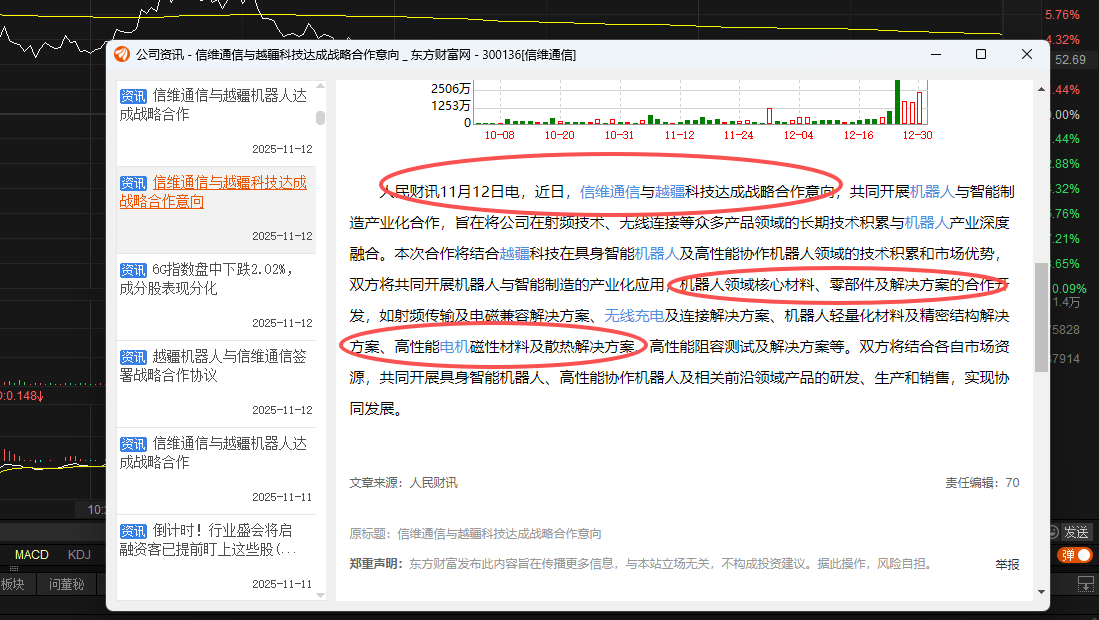
Task: Open the 信维通信与越疆机器人达成战略合作 item dated 2025-11-11
Action: (216, 470)
